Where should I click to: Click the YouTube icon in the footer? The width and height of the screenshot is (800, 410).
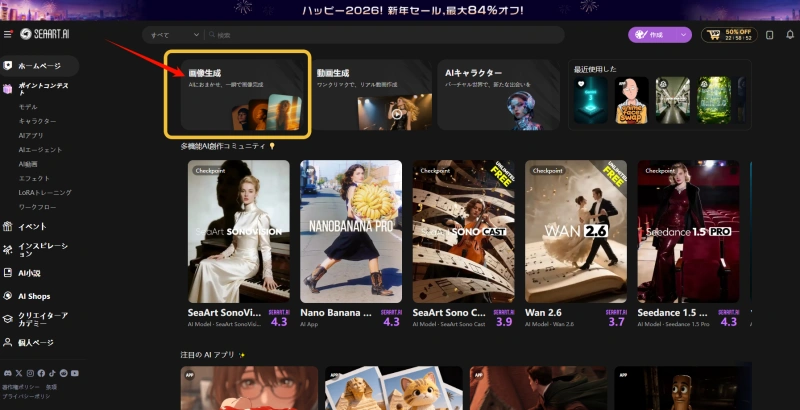75,373
